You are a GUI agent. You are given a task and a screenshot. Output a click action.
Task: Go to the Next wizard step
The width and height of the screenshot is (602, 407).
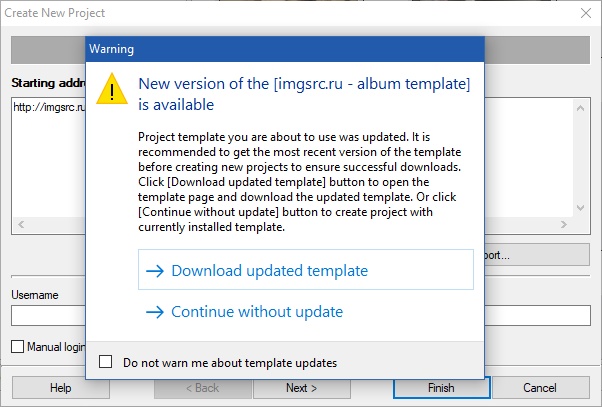[x=302, y=388]
